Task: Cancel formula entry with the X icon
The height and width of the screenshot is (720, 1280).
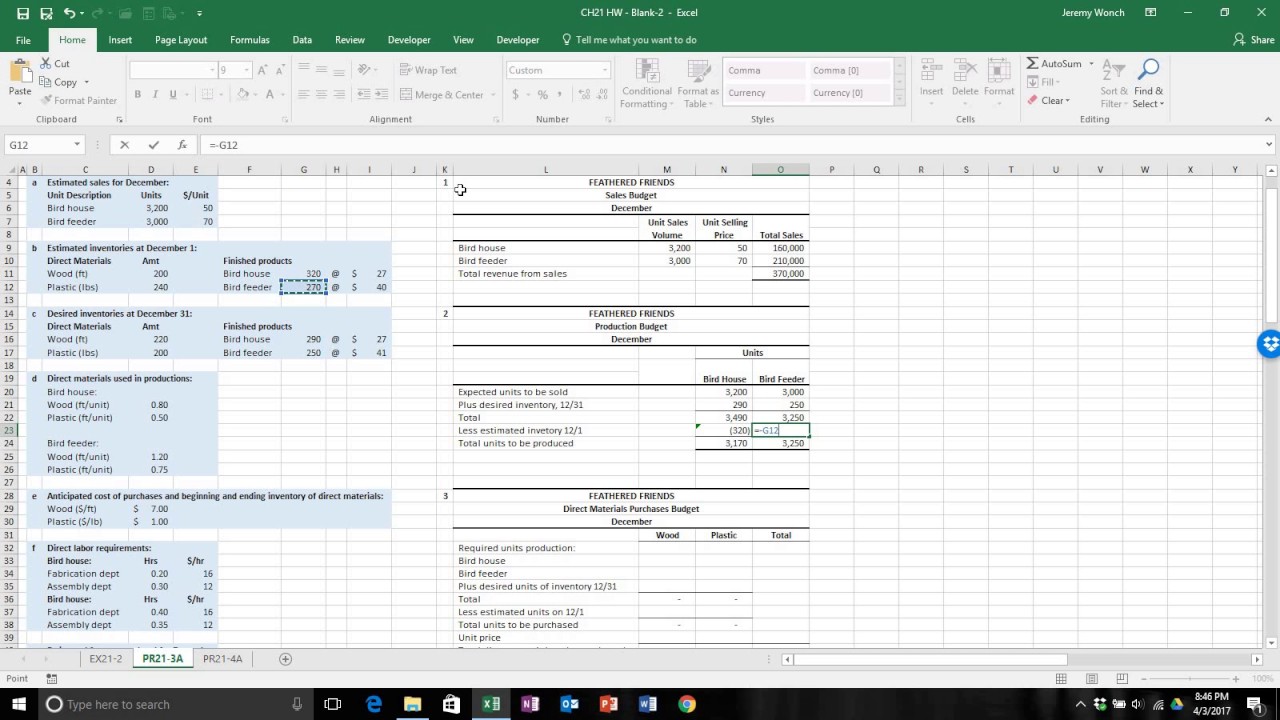Action: coord(124,145)
